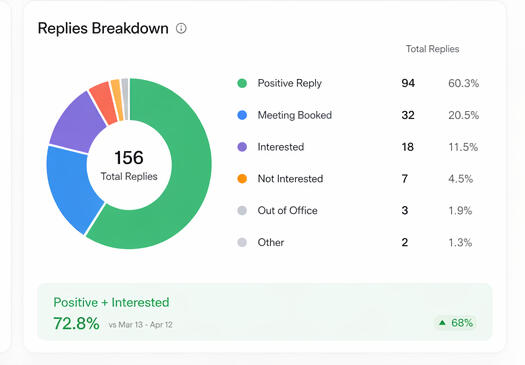Click the count 7 for Not Interested
Image resolution: width=525 pixels, height=365 pixels.
coord(405,178)
